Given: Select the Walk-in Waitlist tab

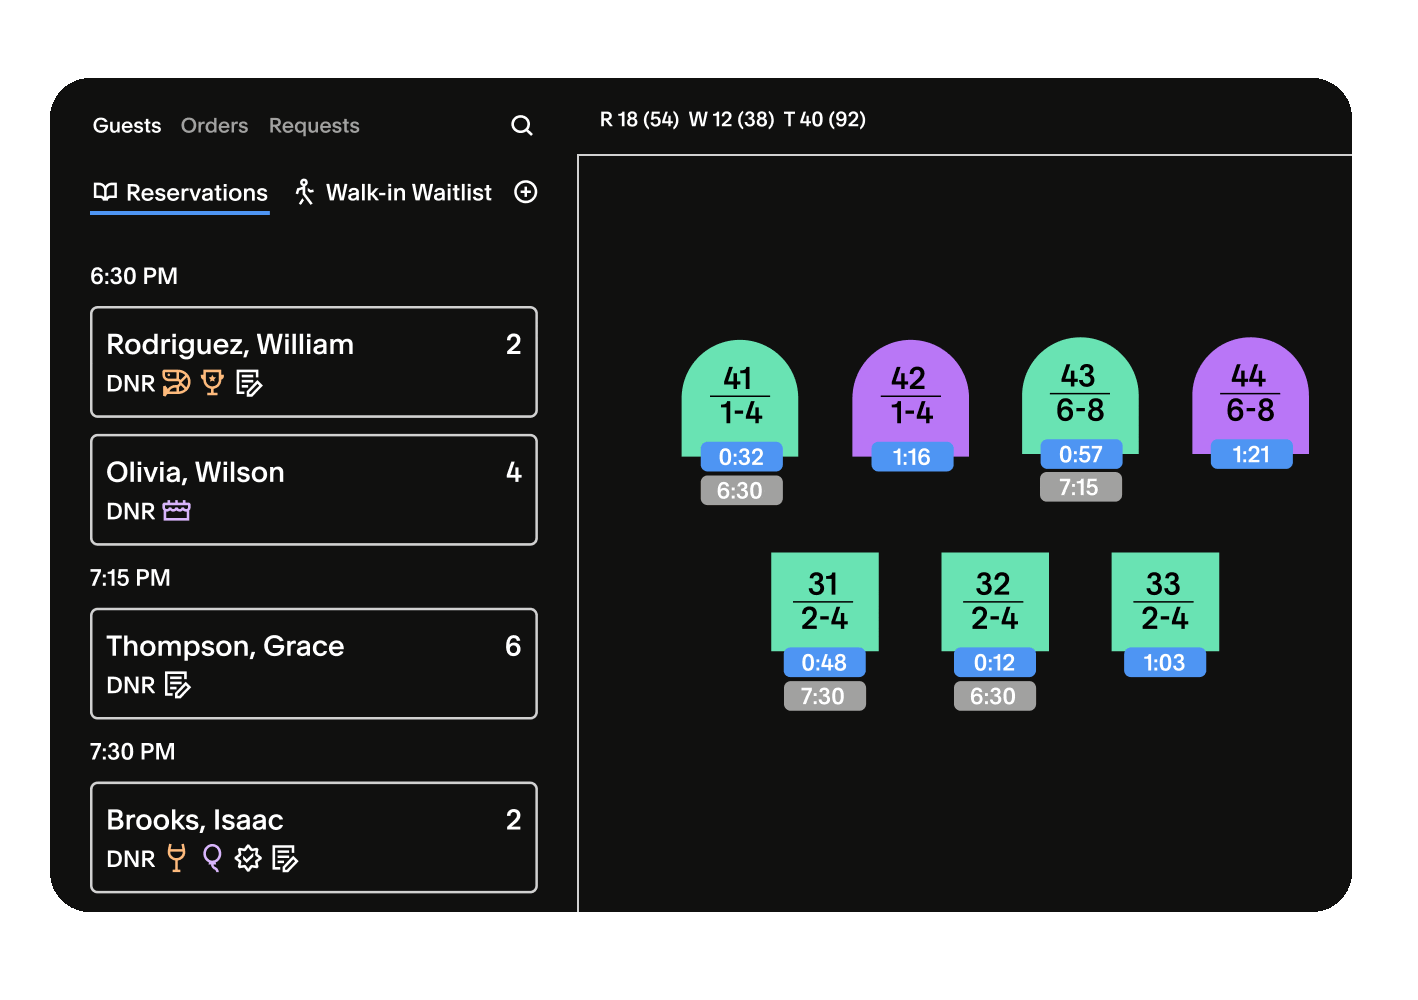Looking at the screenshot, I should 393,192.
